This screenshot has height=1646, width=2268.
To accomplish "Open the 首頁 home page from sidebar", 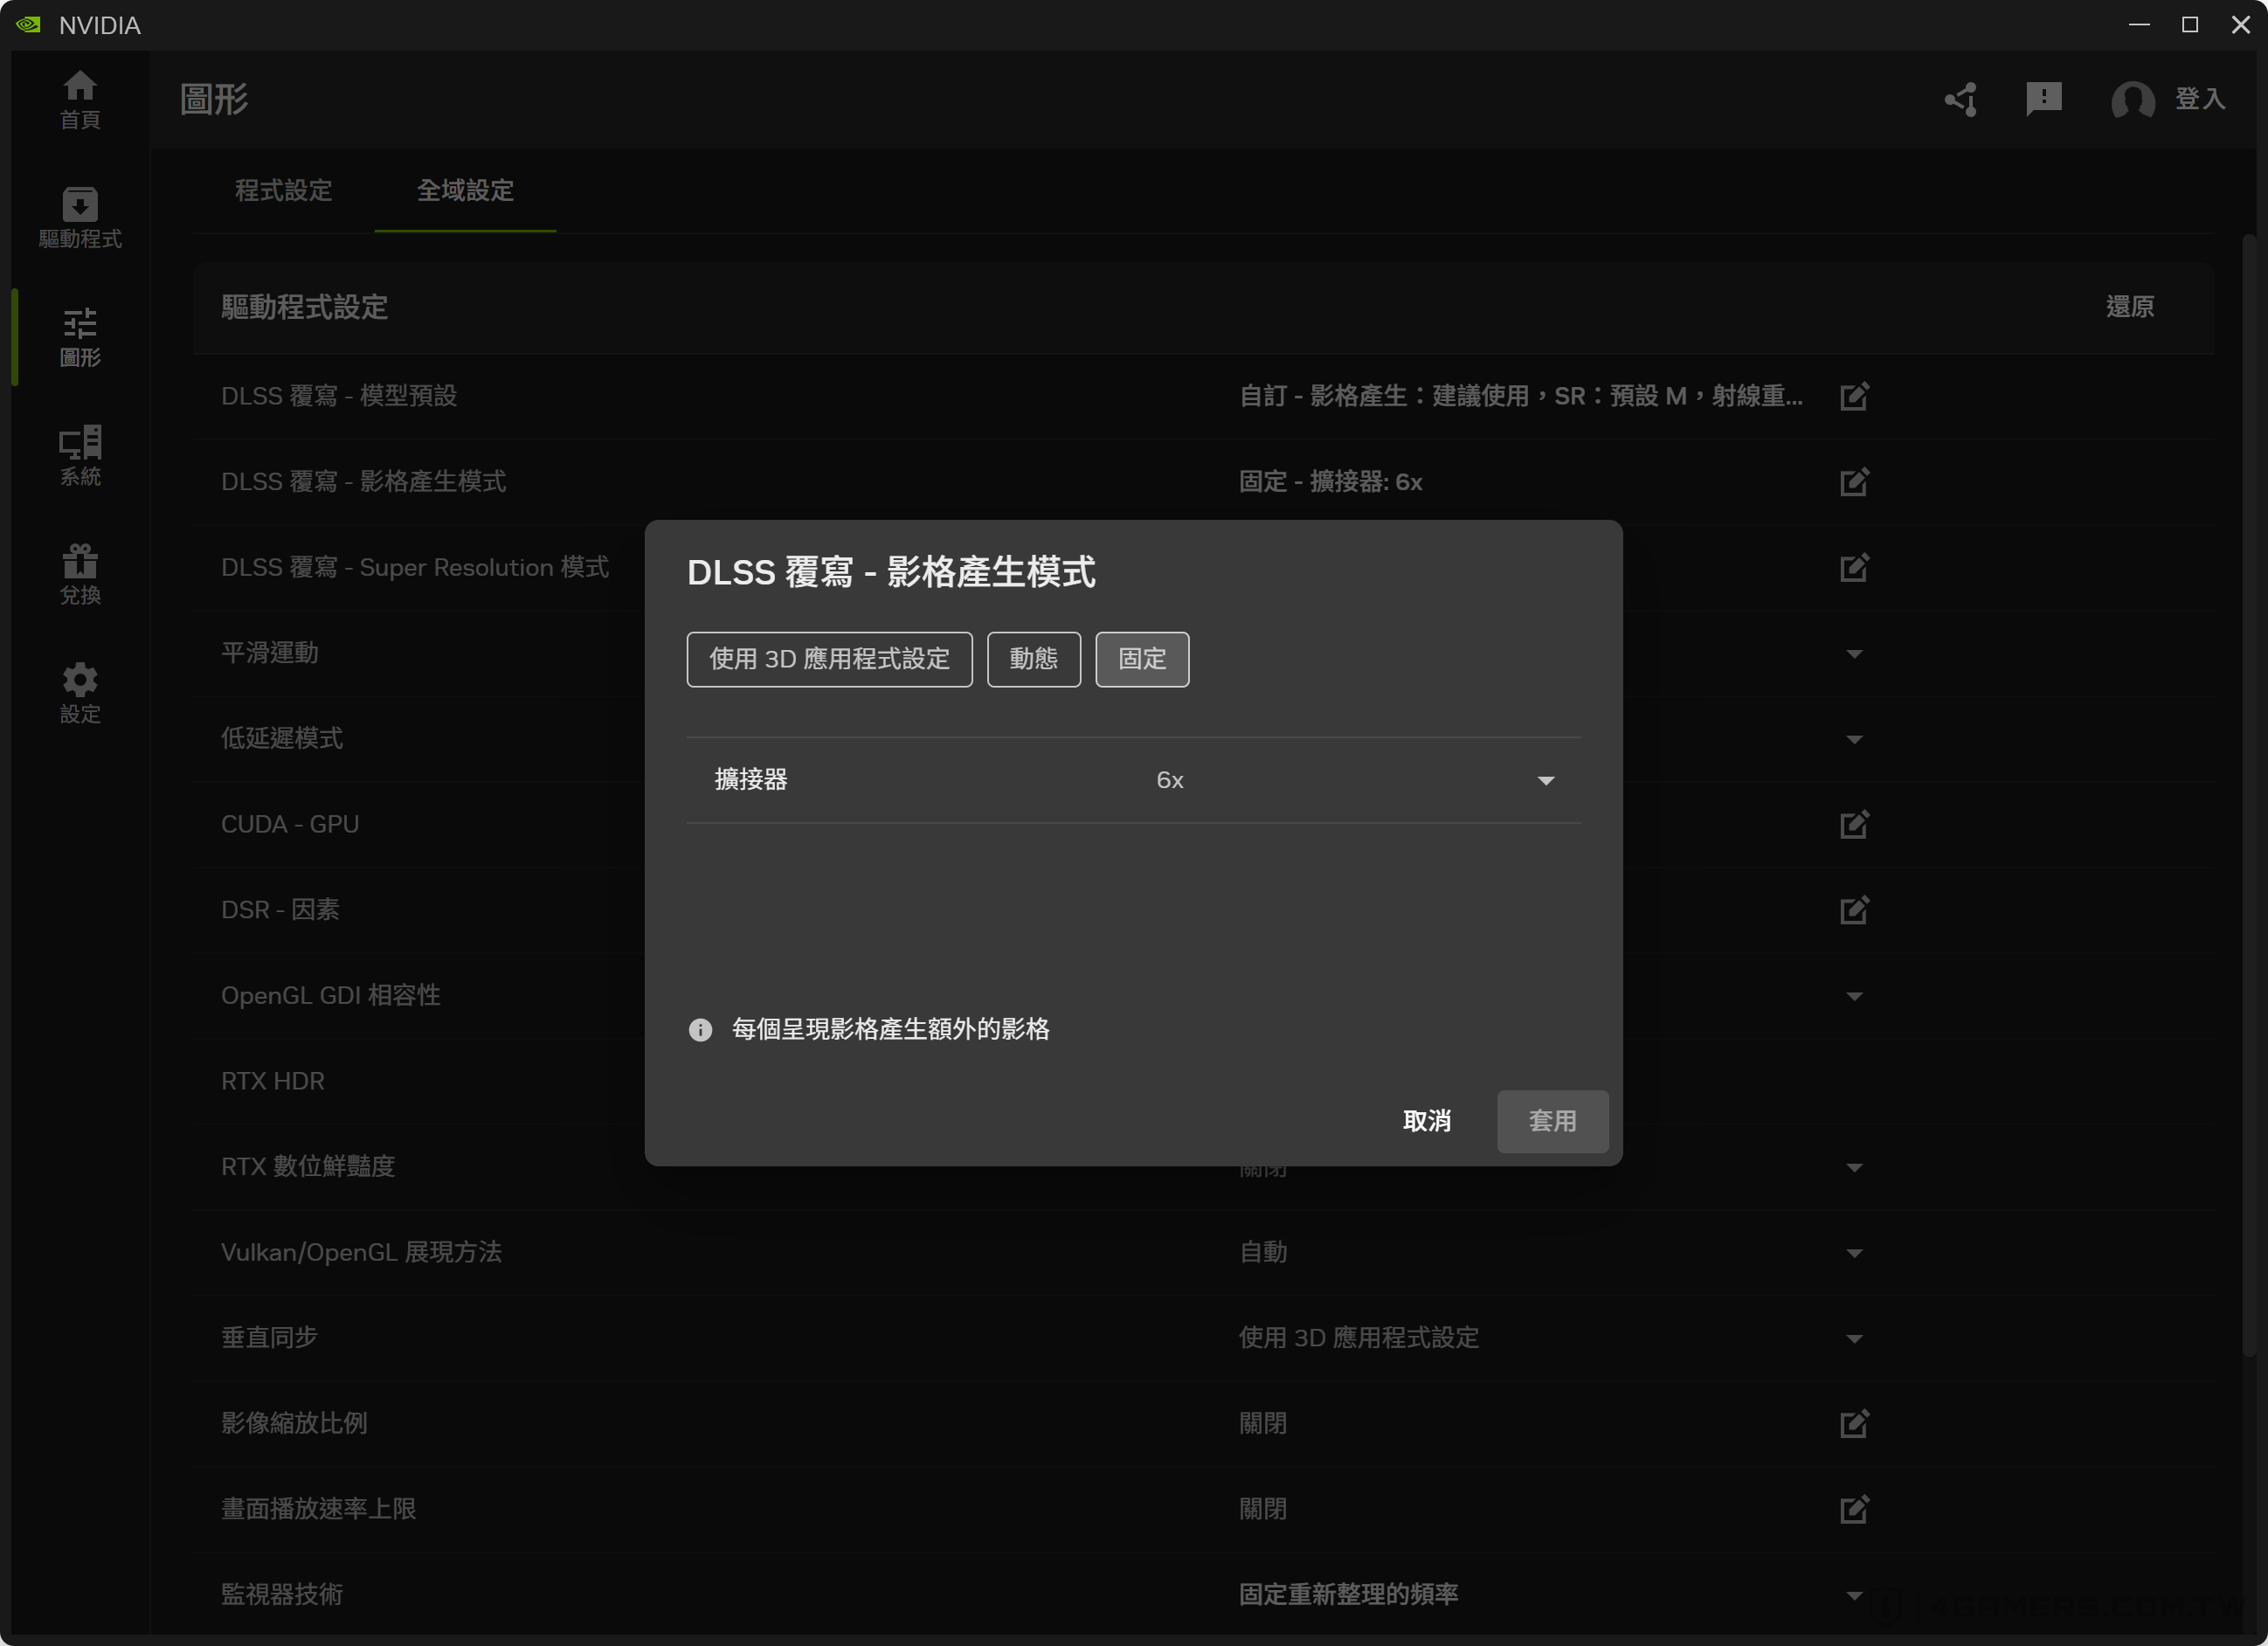I will (x=80, y=98).
